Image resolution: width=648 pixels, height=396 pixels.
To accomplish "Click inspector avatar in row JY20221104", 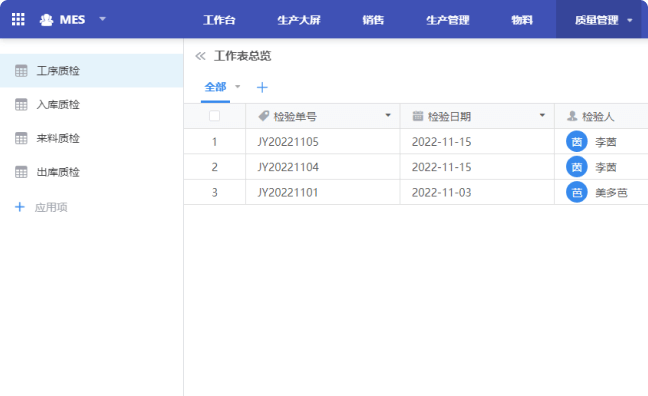I will pyautogui.click(x=577, y=167).
